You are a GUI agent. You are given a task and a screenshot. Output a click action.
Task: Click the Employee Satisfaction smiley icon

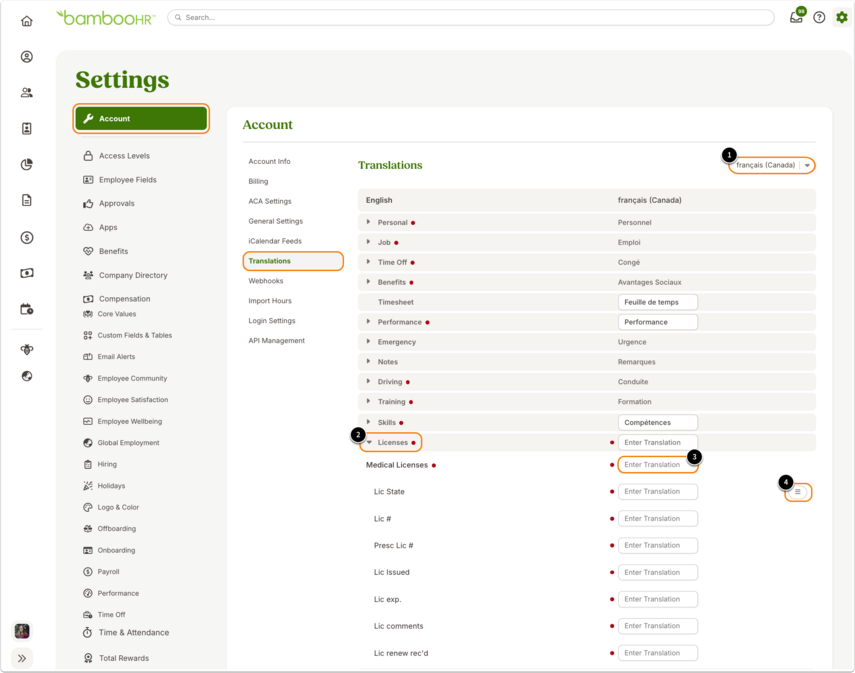88,400
